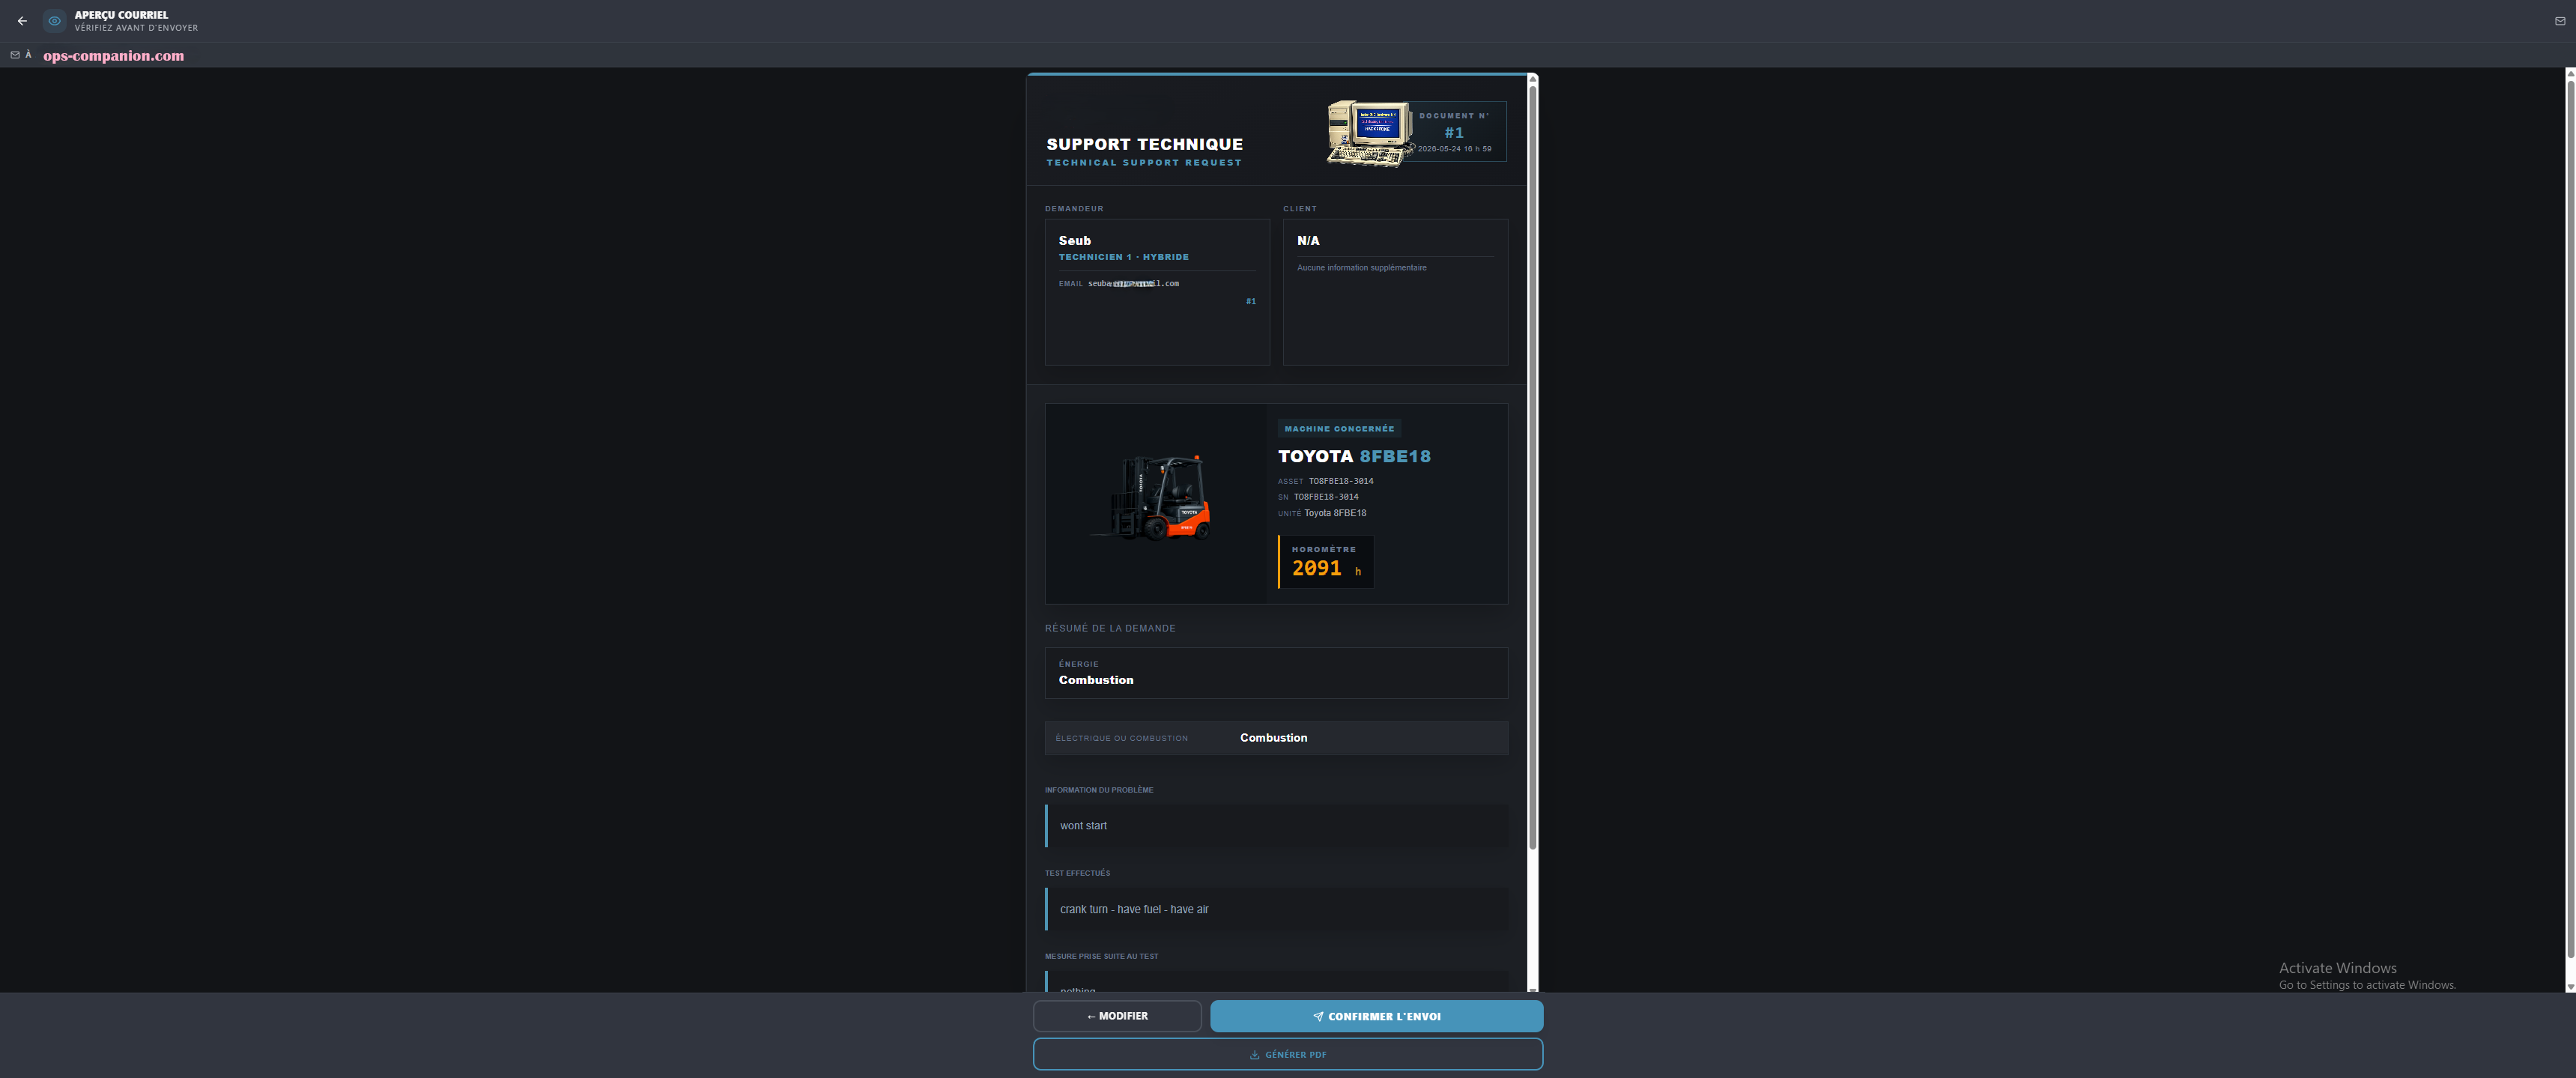The image size is (2576, 1078).
Task: Click the hour meter value 2091
Action: 1316,568
